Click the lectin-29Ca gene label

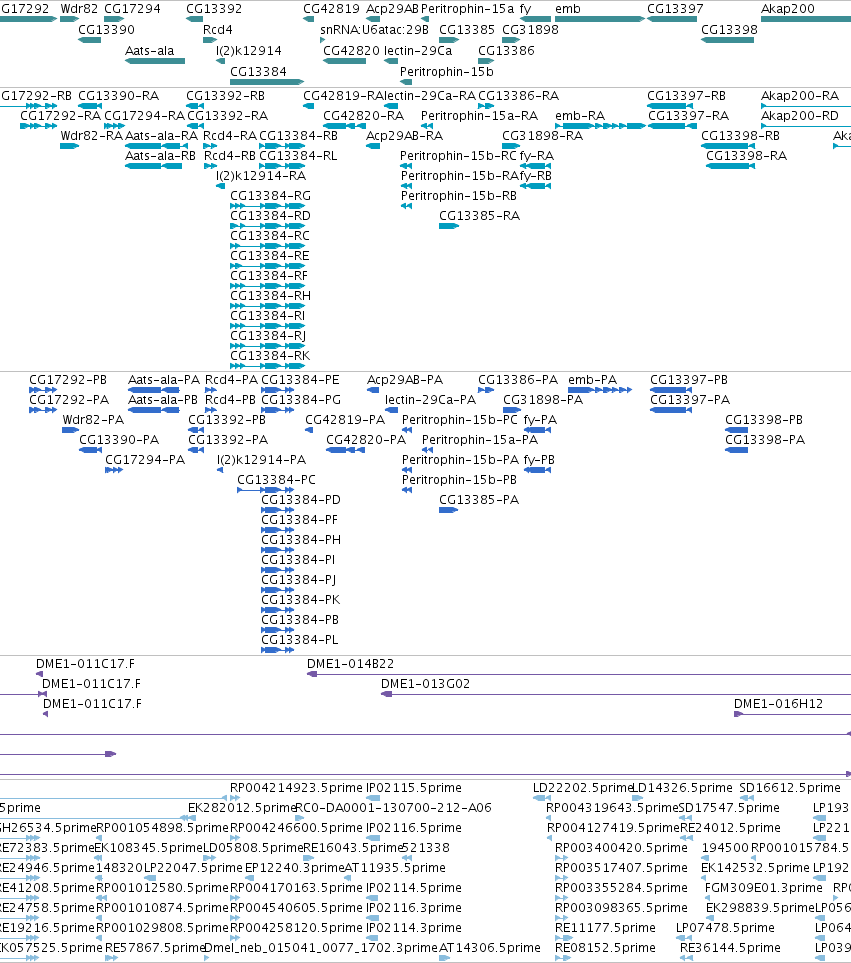tap(418, 50)
